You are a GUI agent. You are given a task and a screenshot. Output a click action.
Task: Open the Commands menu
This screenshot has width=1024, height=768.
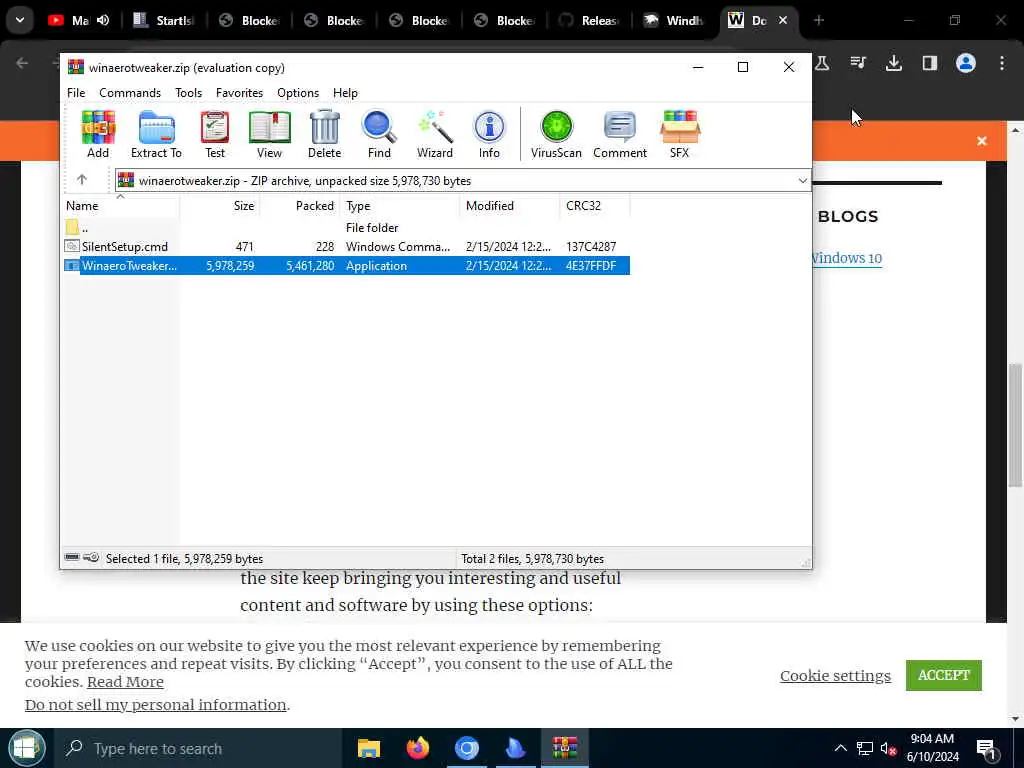coord(130,93)
